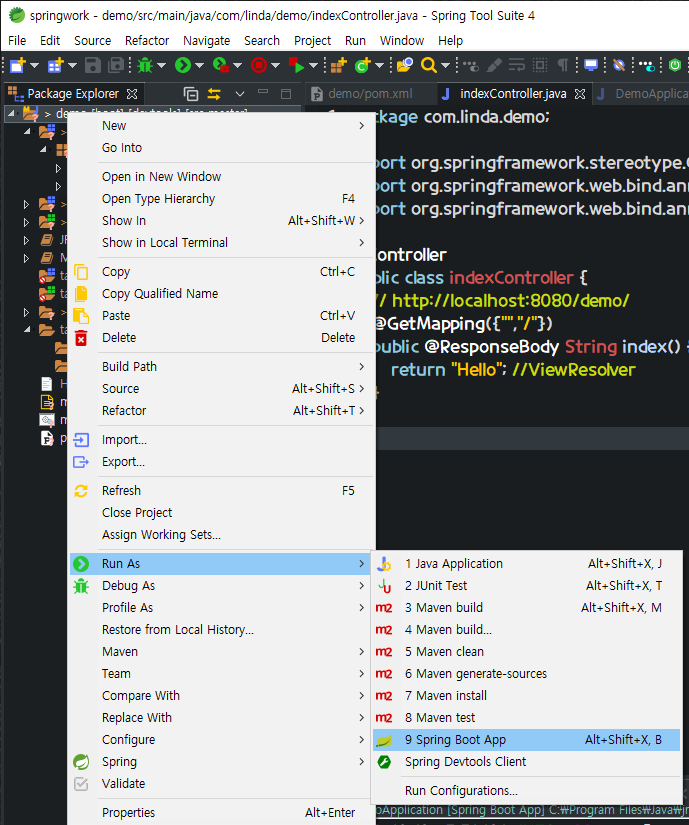Choose Export... in the context menu
Screen dimensions: 689x825
(x=221, y=461)
